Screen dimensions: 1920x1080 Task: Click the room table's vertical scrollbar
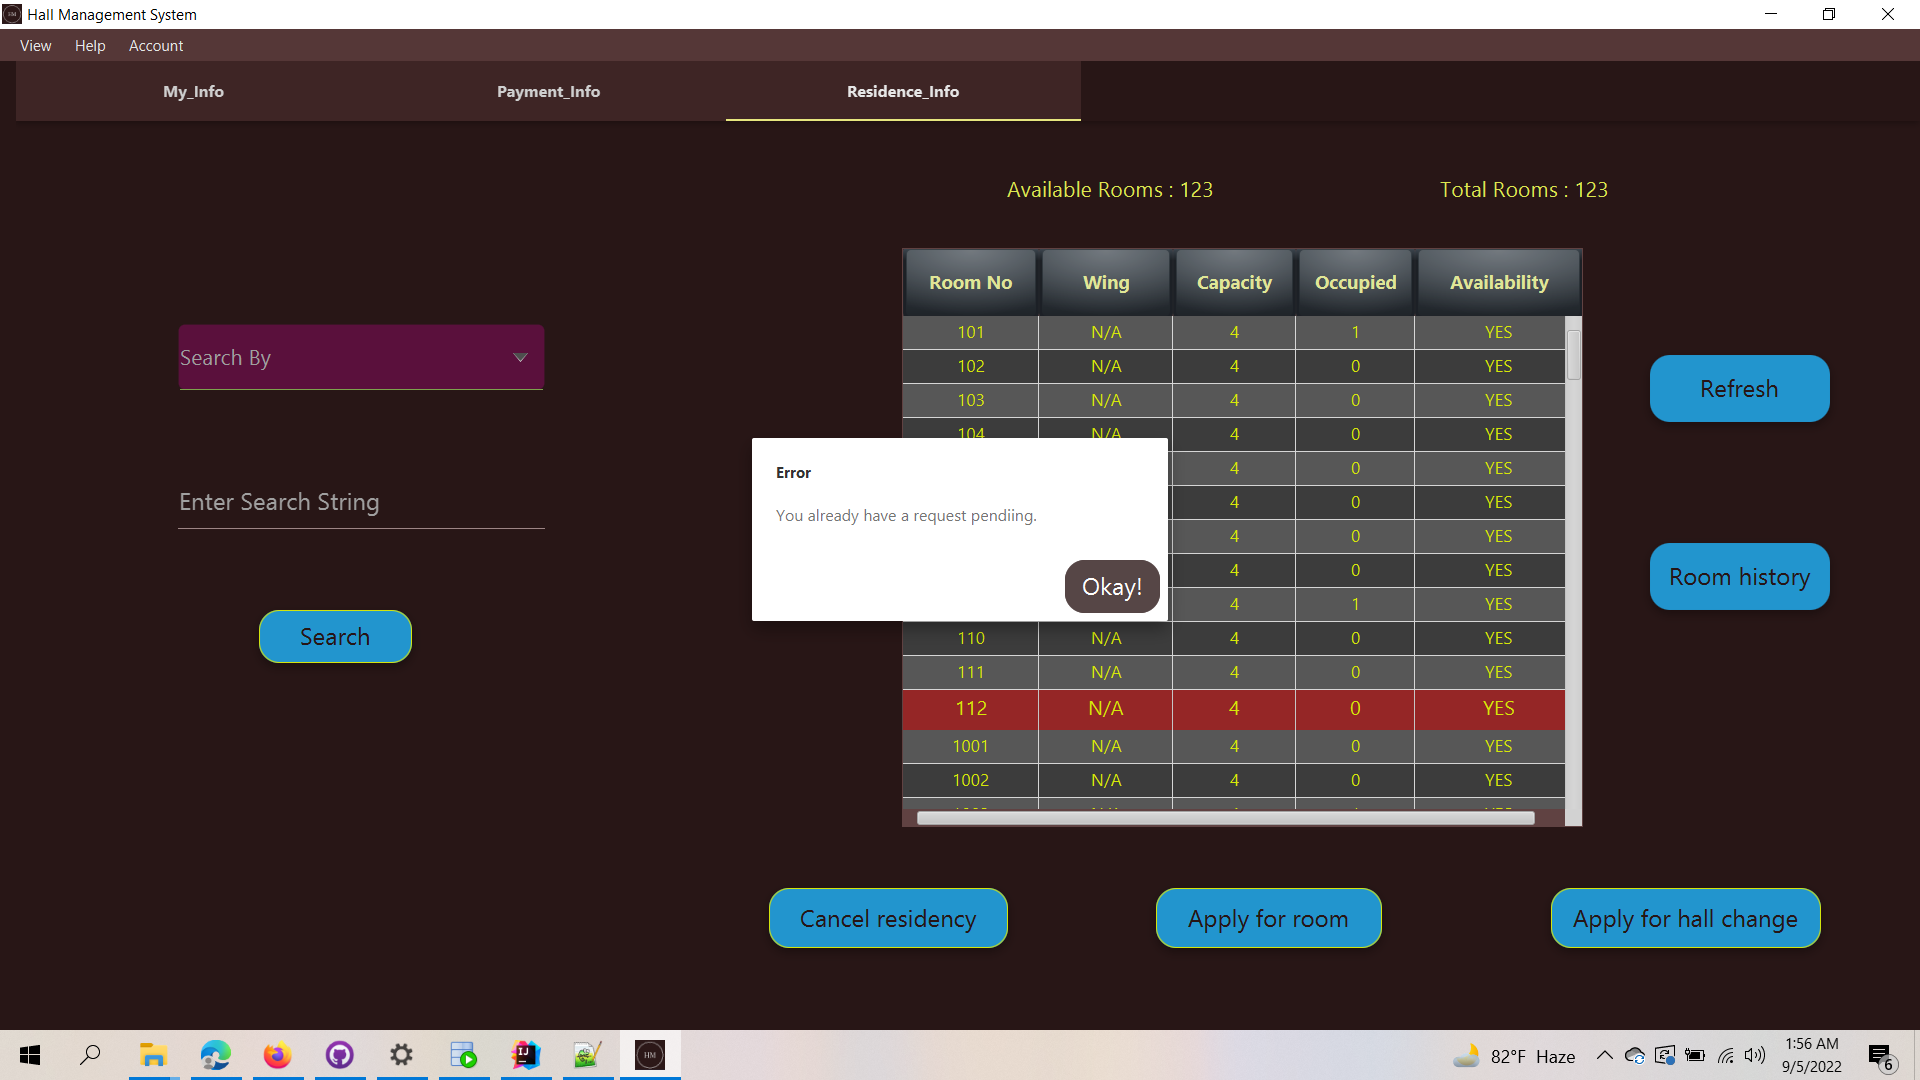tap(1572, 355)
